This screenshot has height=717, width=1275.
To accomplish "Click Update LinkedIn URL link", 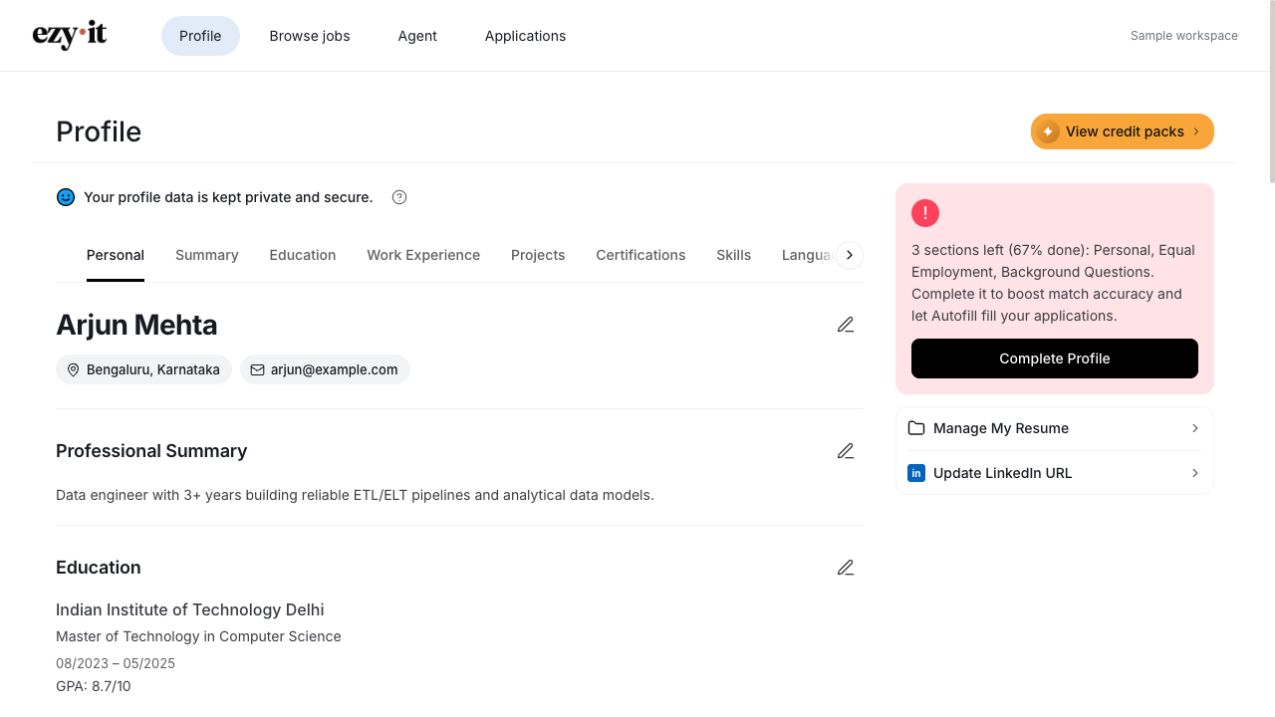I will 1054,473.
